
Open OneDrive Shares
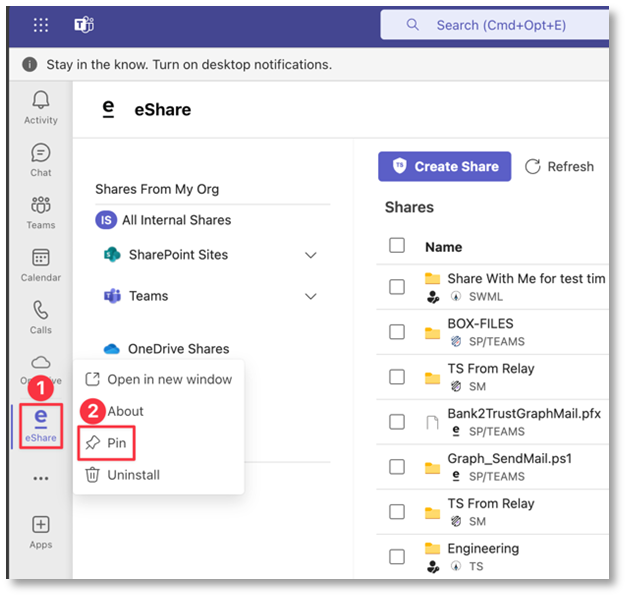[x=167, y=349]
